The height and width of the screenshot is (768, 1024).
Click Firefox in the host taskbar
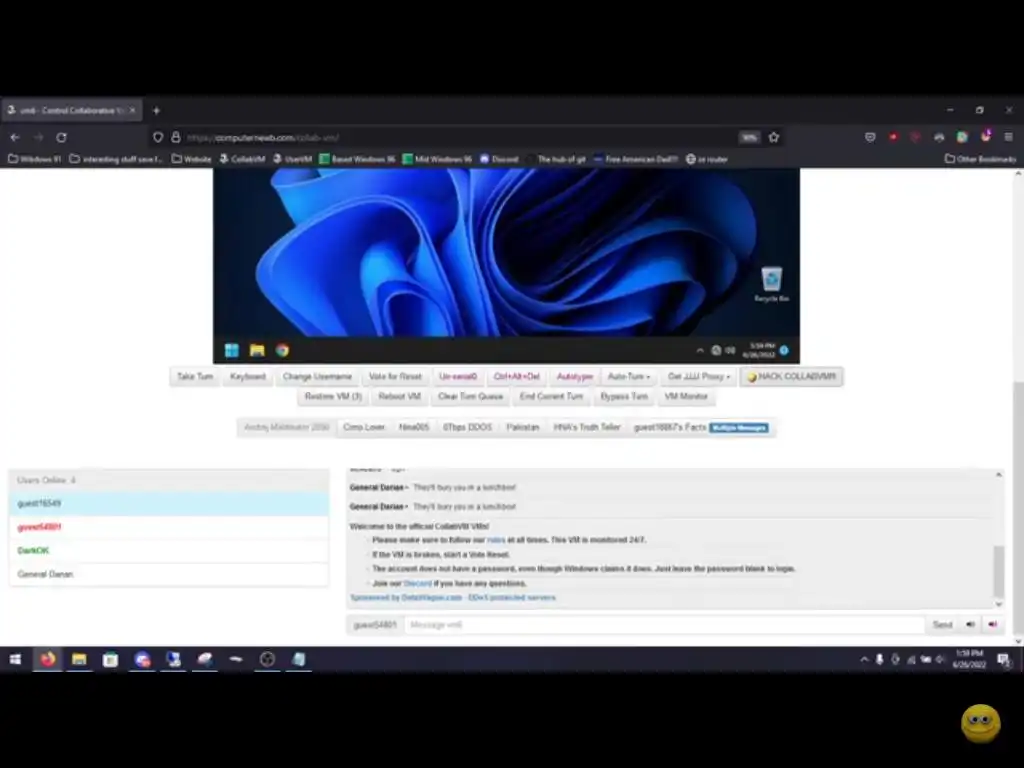pos(48,660)
